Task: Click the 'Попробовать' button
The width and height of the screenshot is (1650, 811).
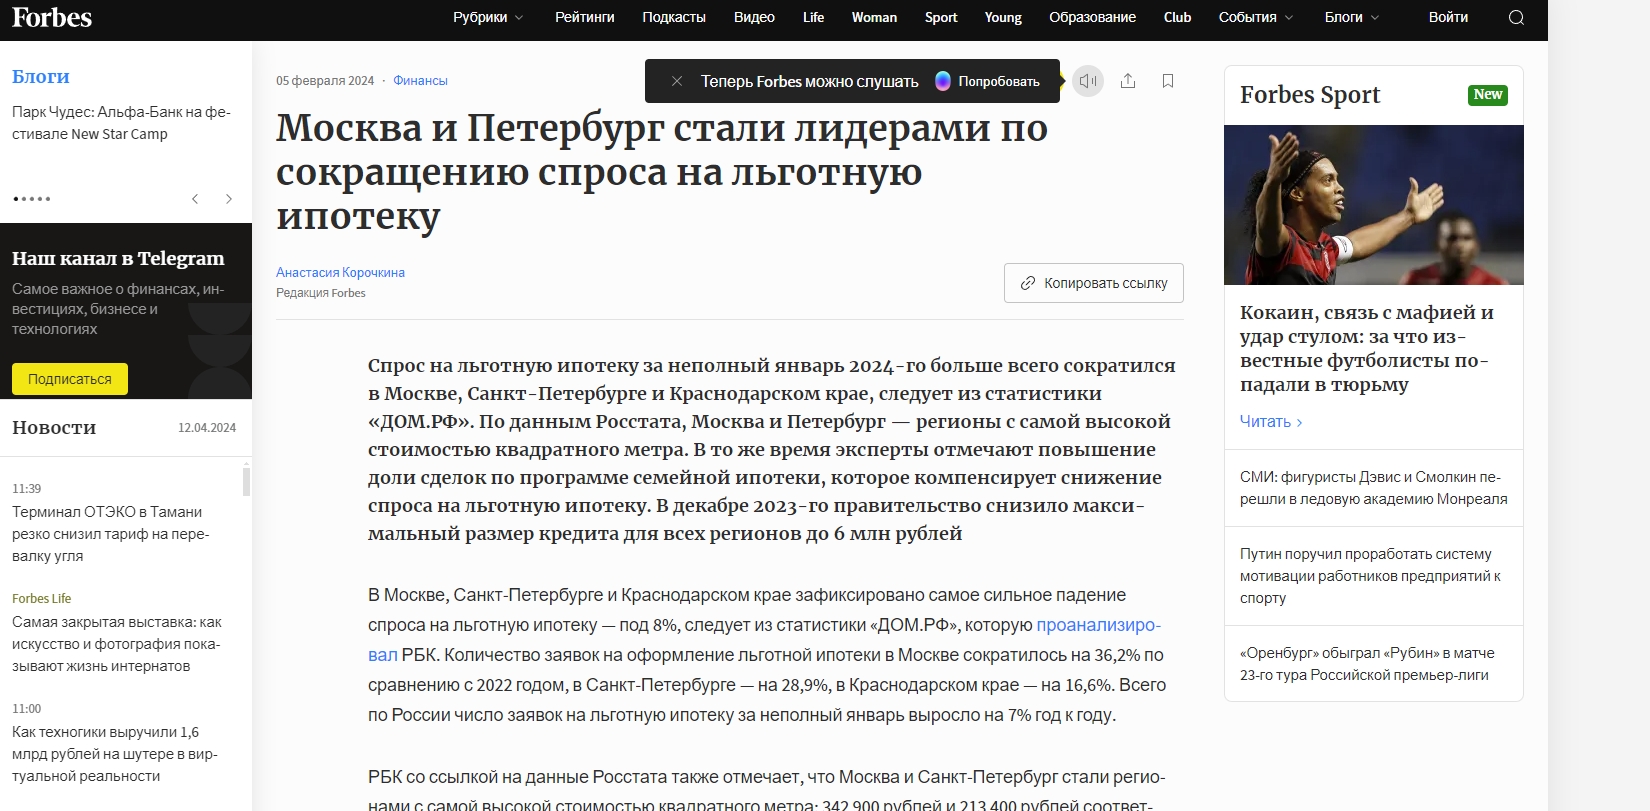Action: [988, 81]
